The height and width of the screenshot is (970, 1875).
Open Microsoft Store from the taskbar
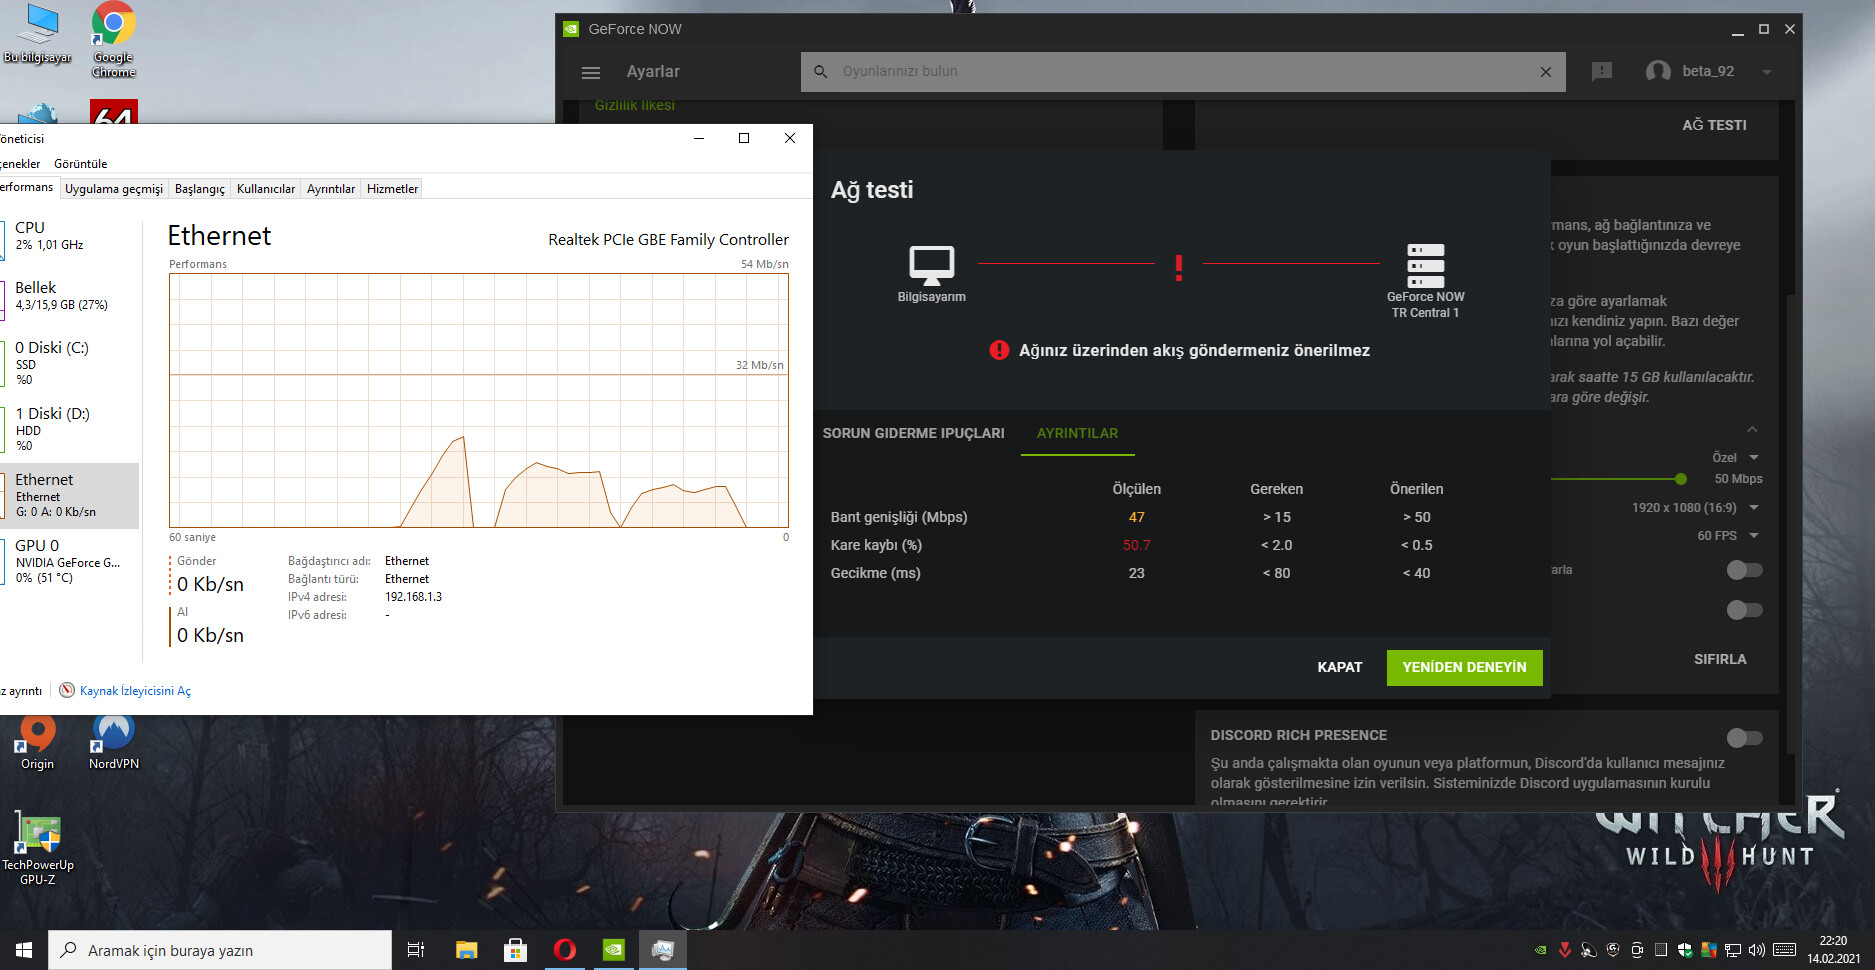pos(515,950)
